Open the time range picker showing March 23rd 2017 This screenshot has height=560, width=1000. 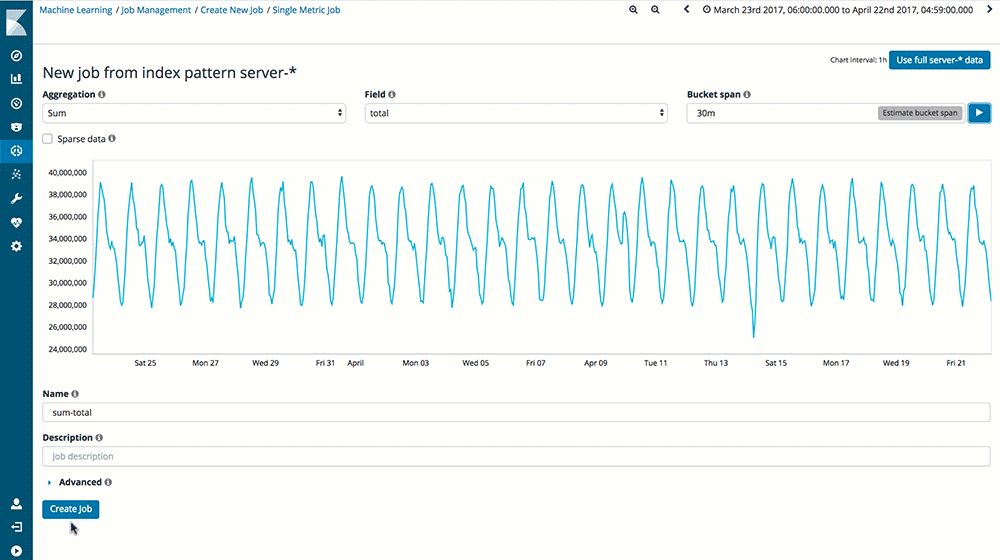point(838,10)
